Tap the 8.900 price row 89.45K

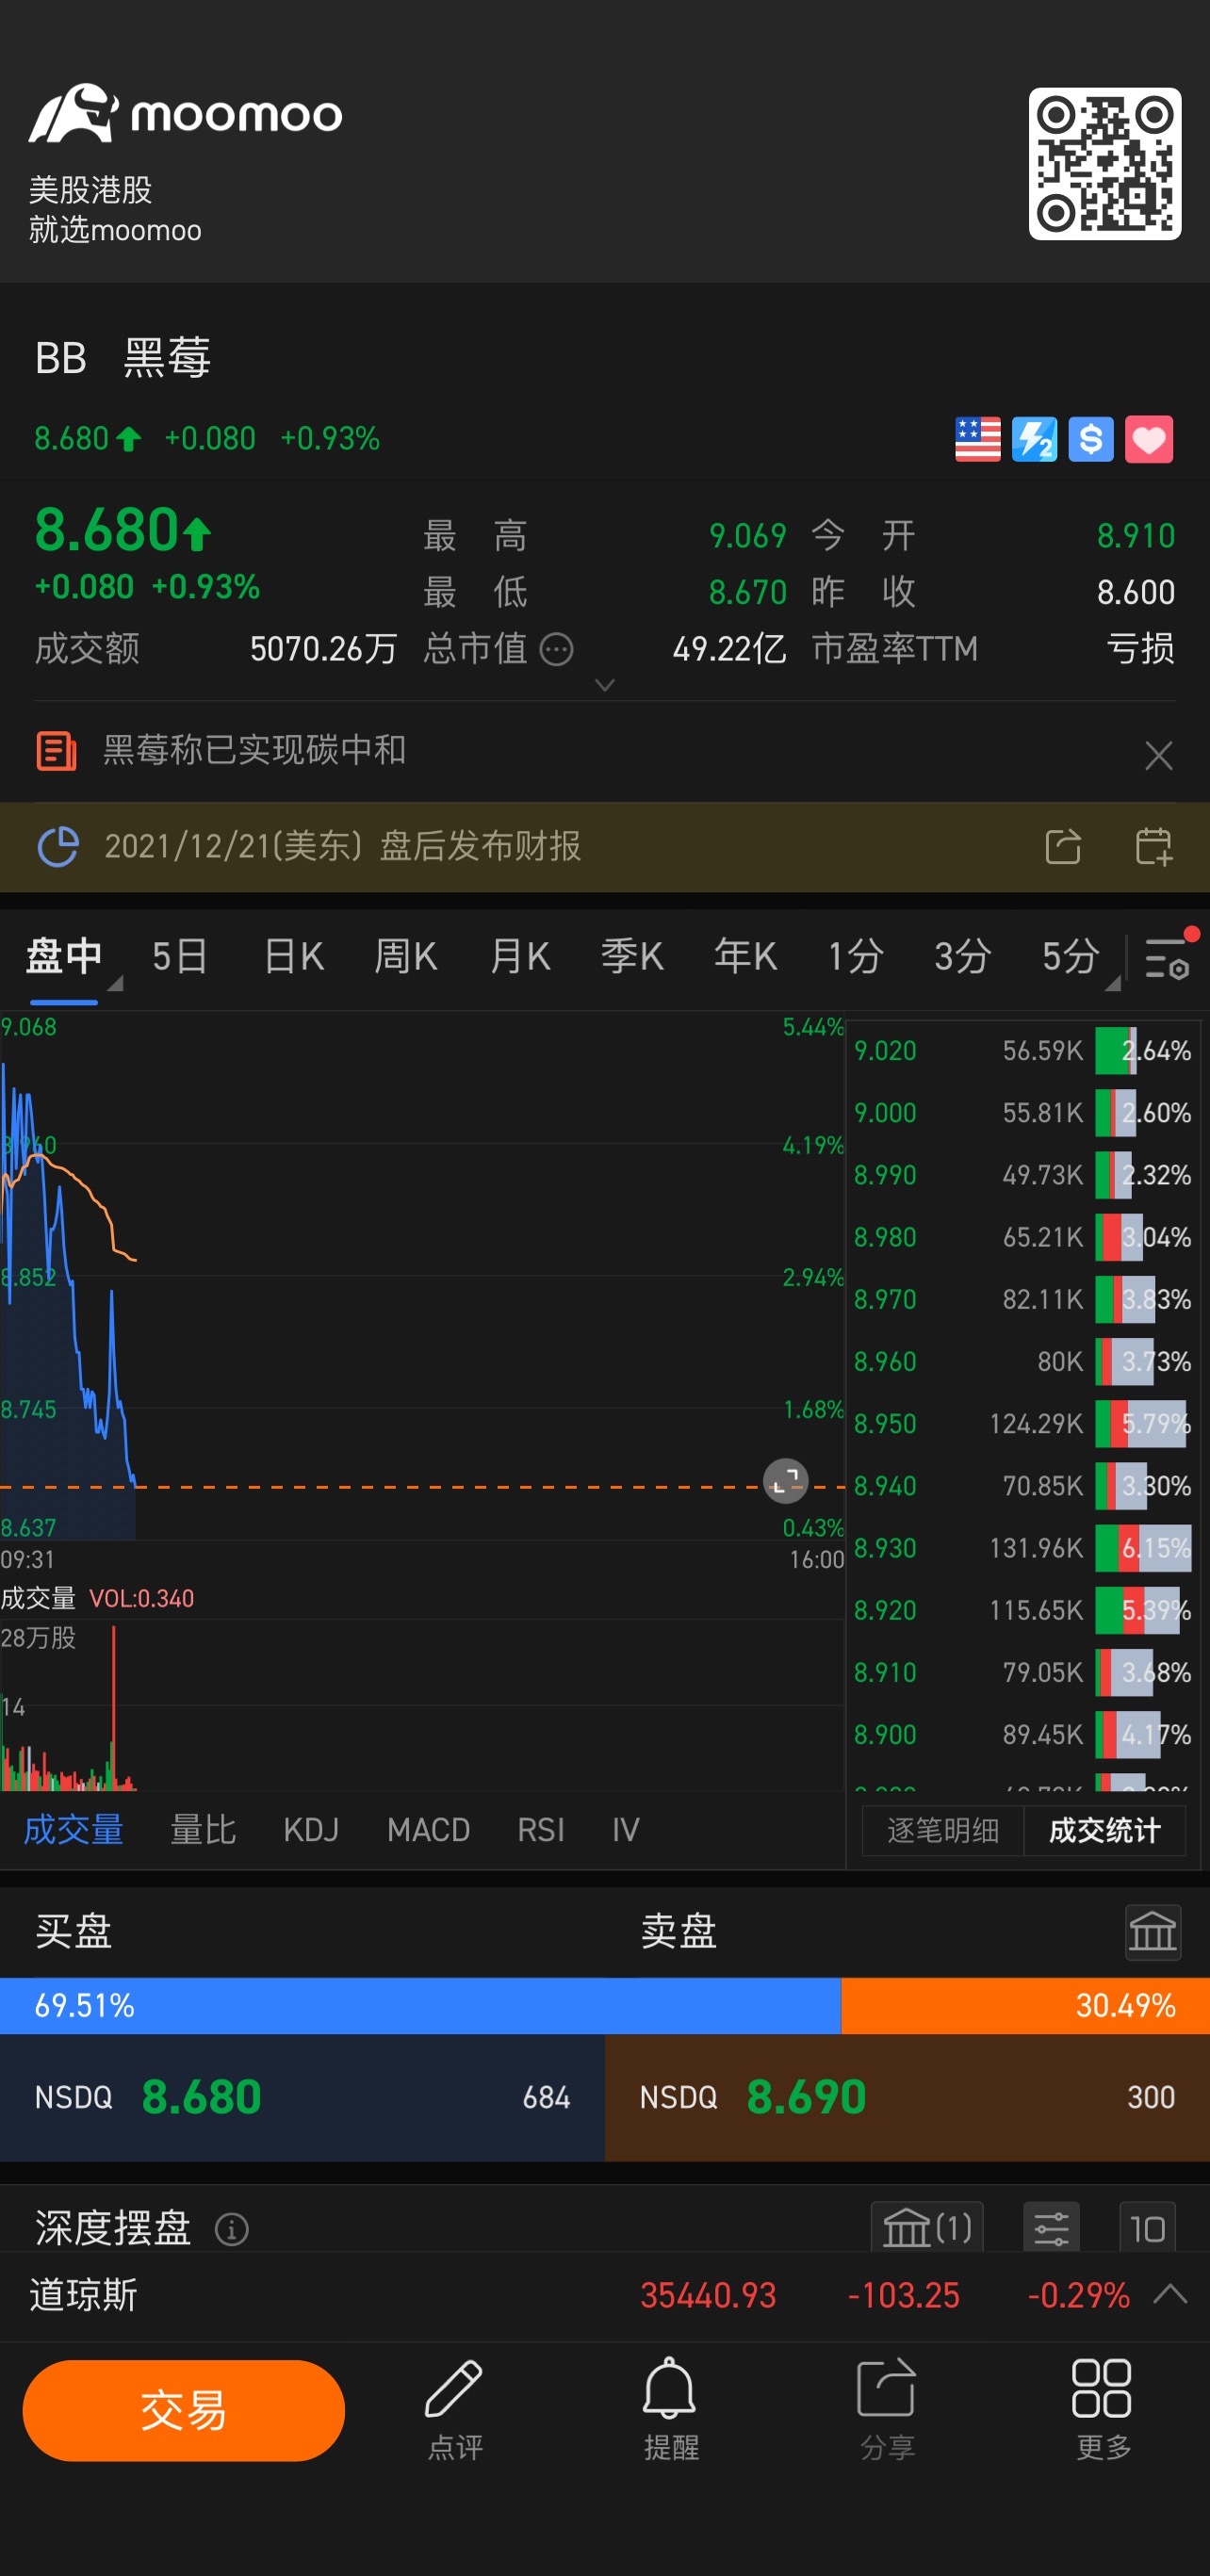tap(1022, 1735)
